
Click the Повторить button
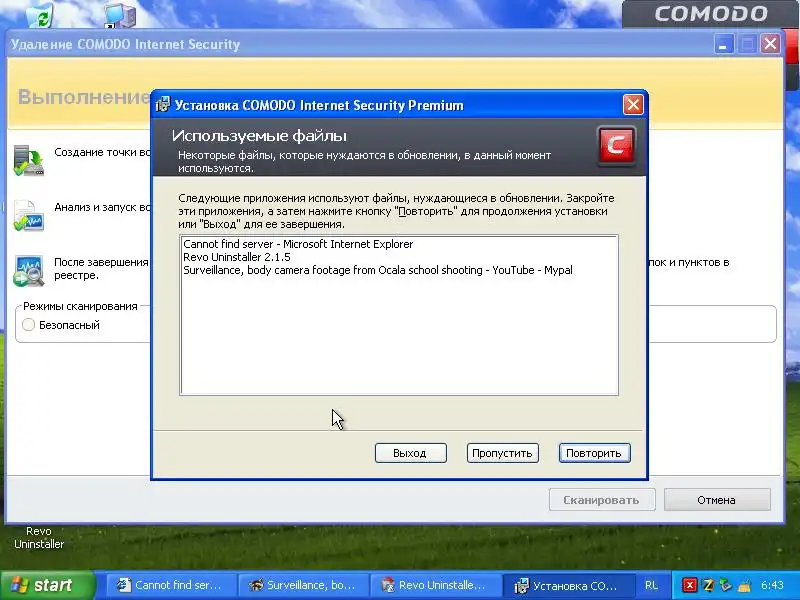tap(594, 453)
